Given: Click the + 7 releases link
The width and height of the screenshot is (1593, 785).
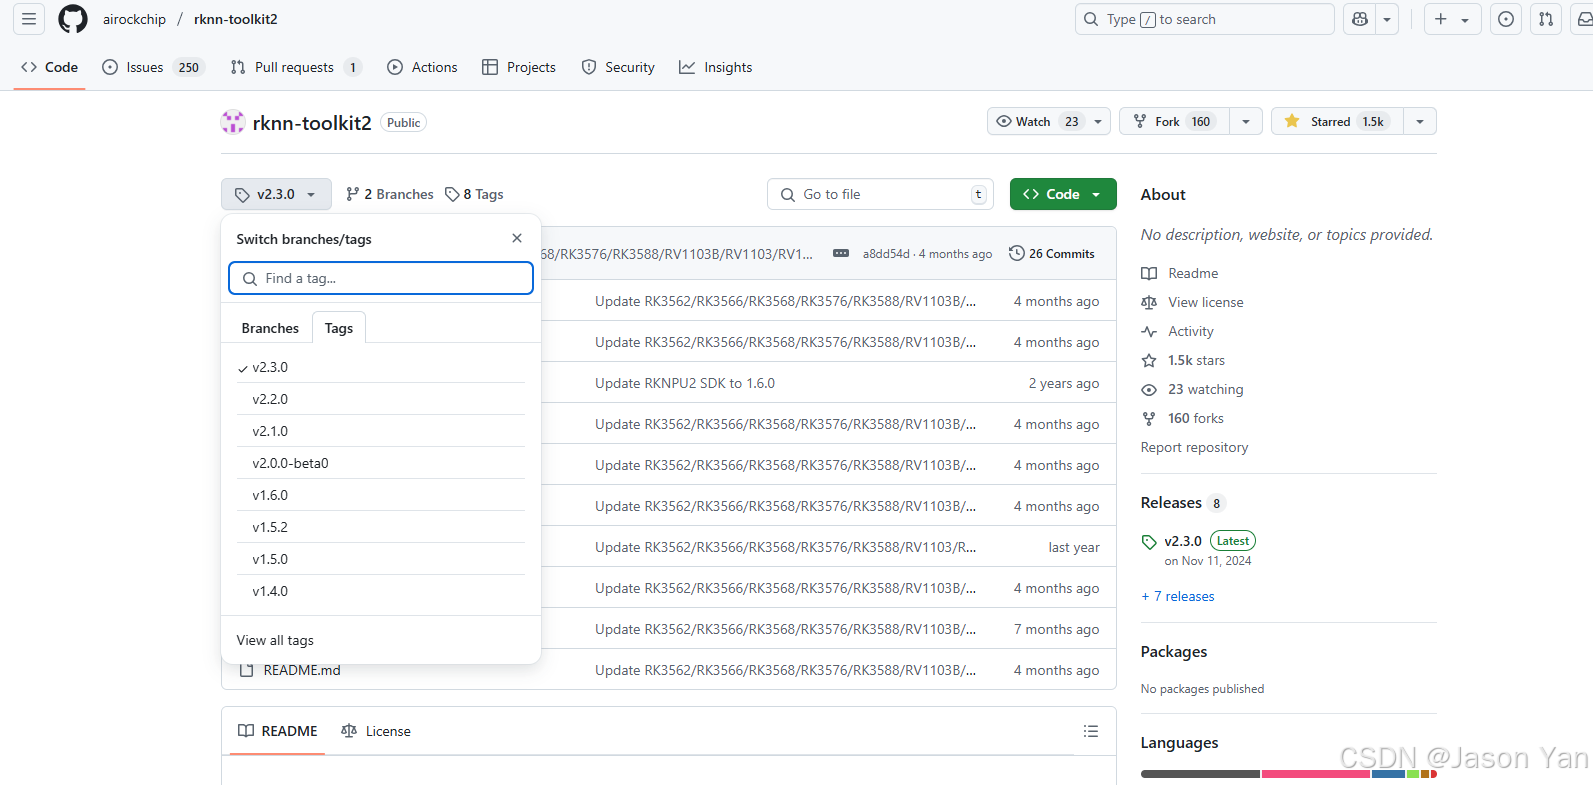Looking at the screenshot, I should click(1178, 596).
